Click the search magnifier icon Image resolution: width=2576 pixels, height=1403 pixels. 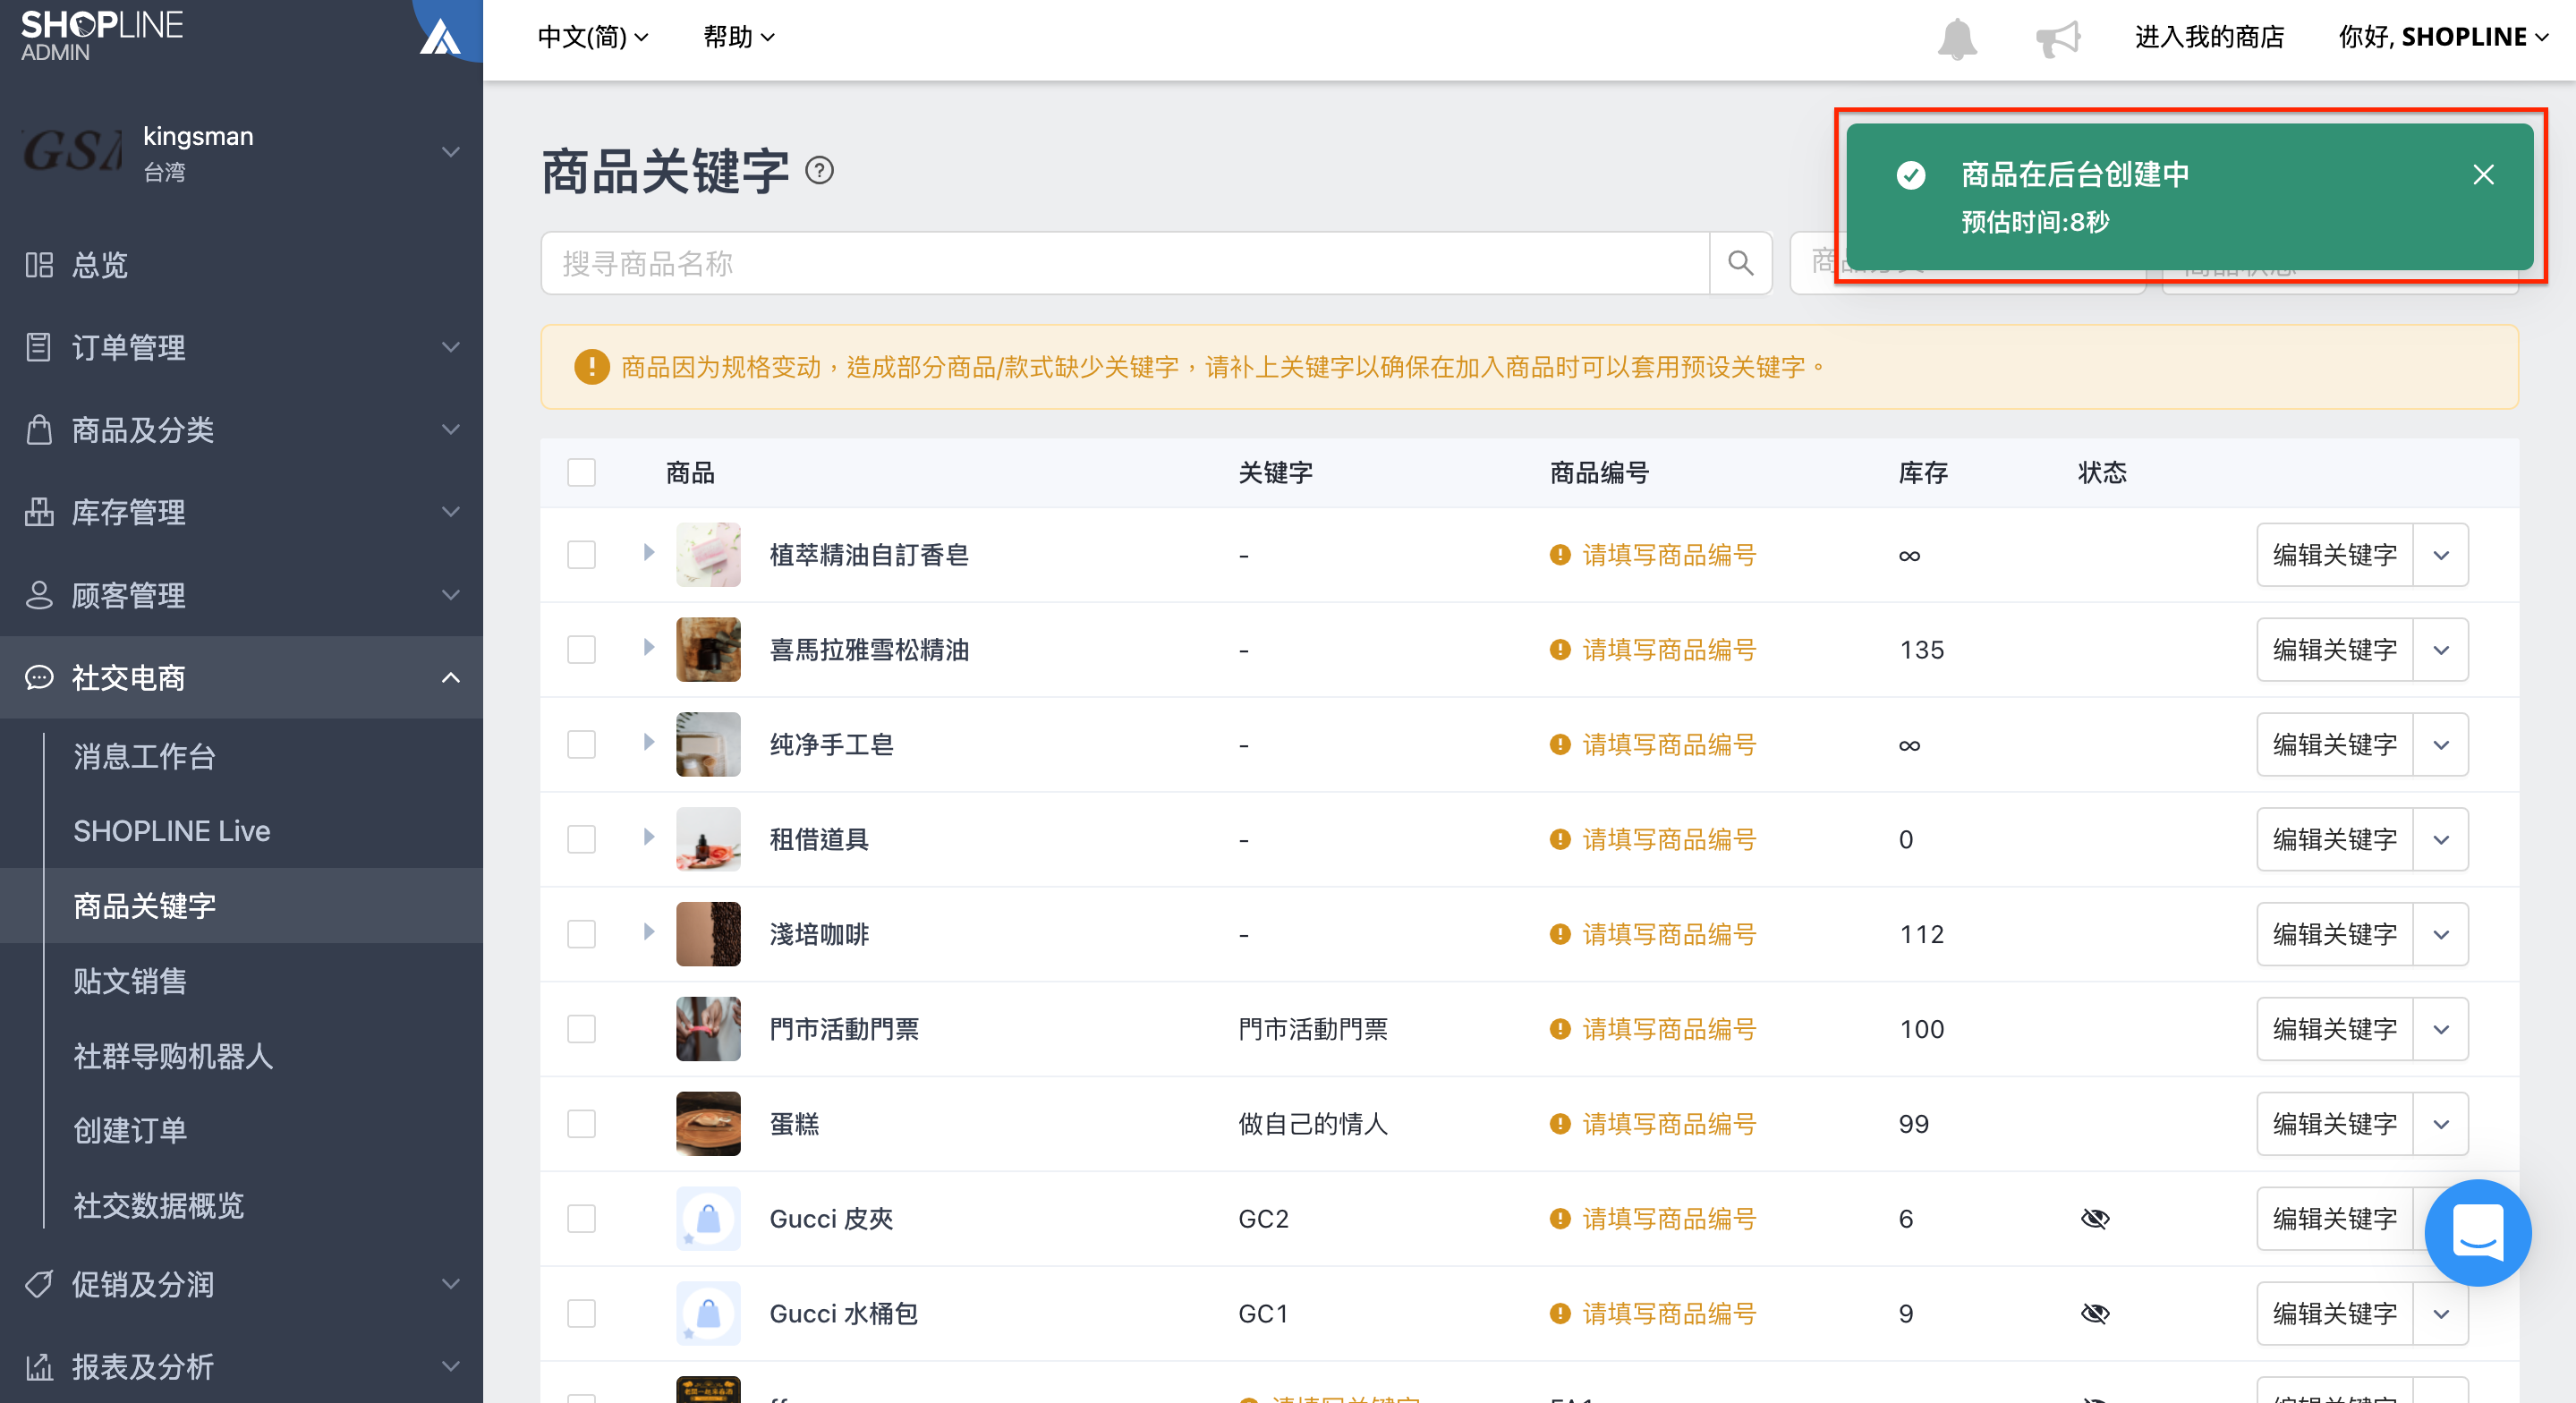click(x=1740, y=263)
